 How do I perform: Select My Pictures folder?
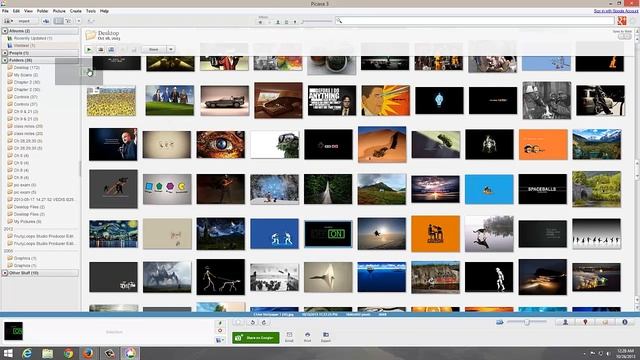(27, 222)
